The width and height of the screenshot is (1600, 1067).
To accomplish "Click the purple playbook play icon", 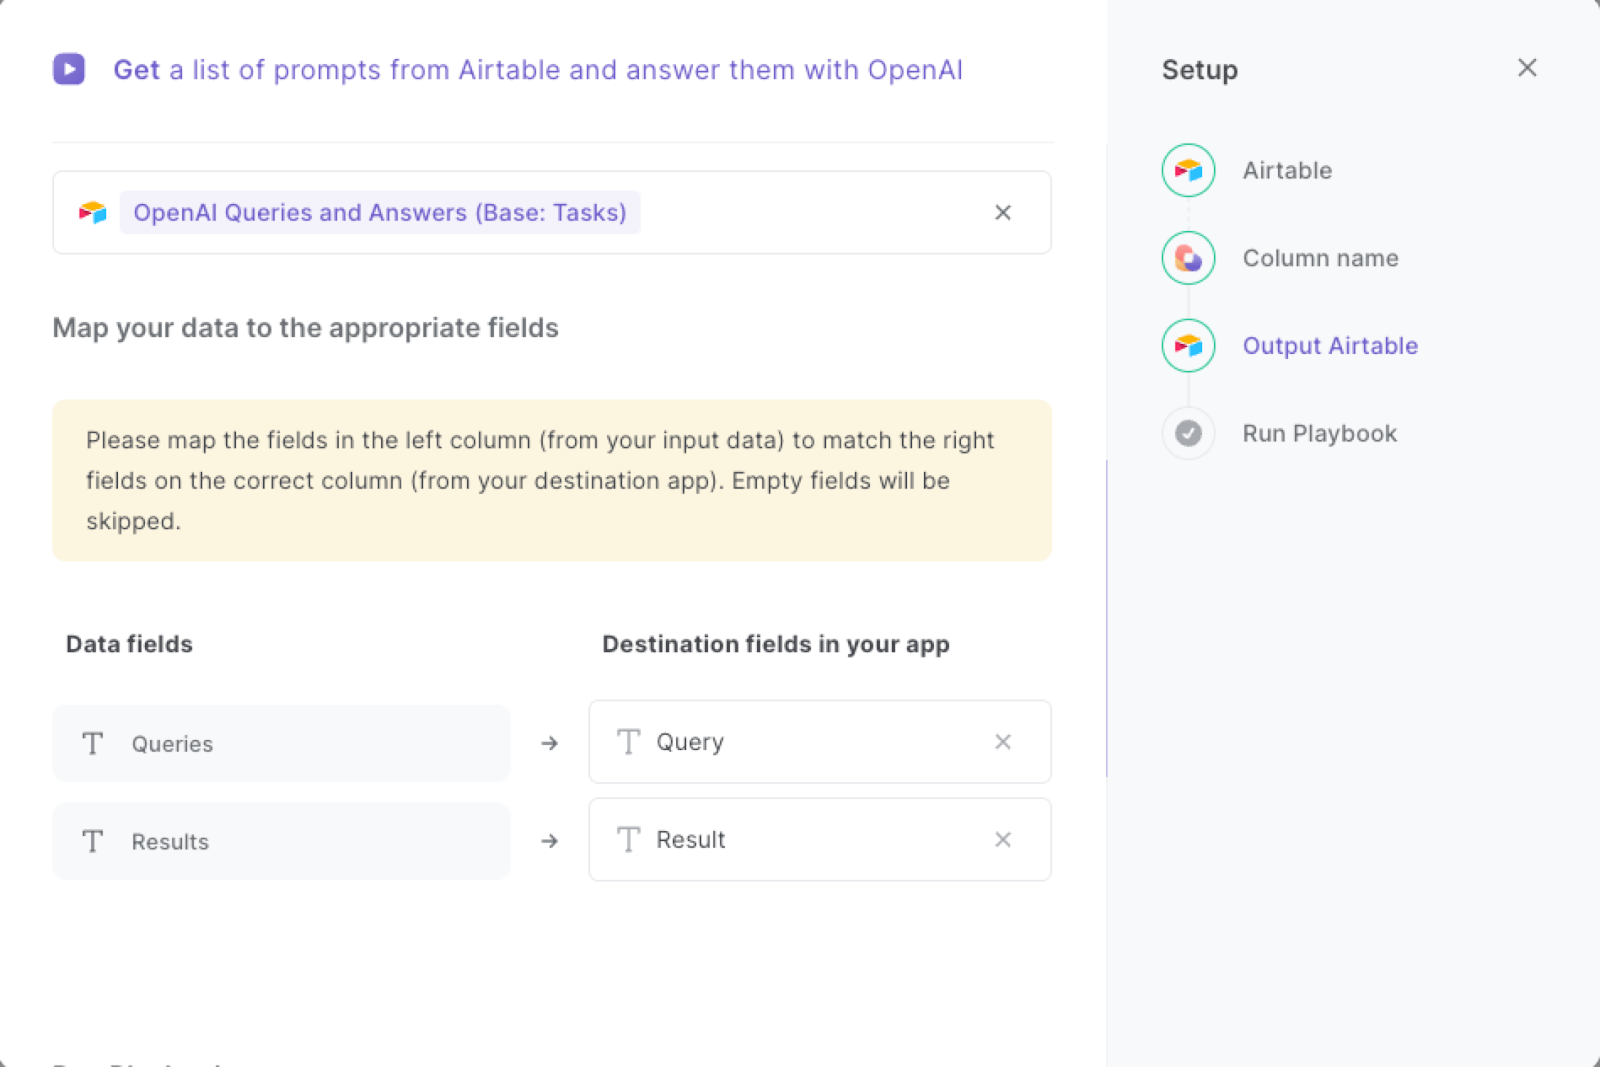I will tap(68, 69).
